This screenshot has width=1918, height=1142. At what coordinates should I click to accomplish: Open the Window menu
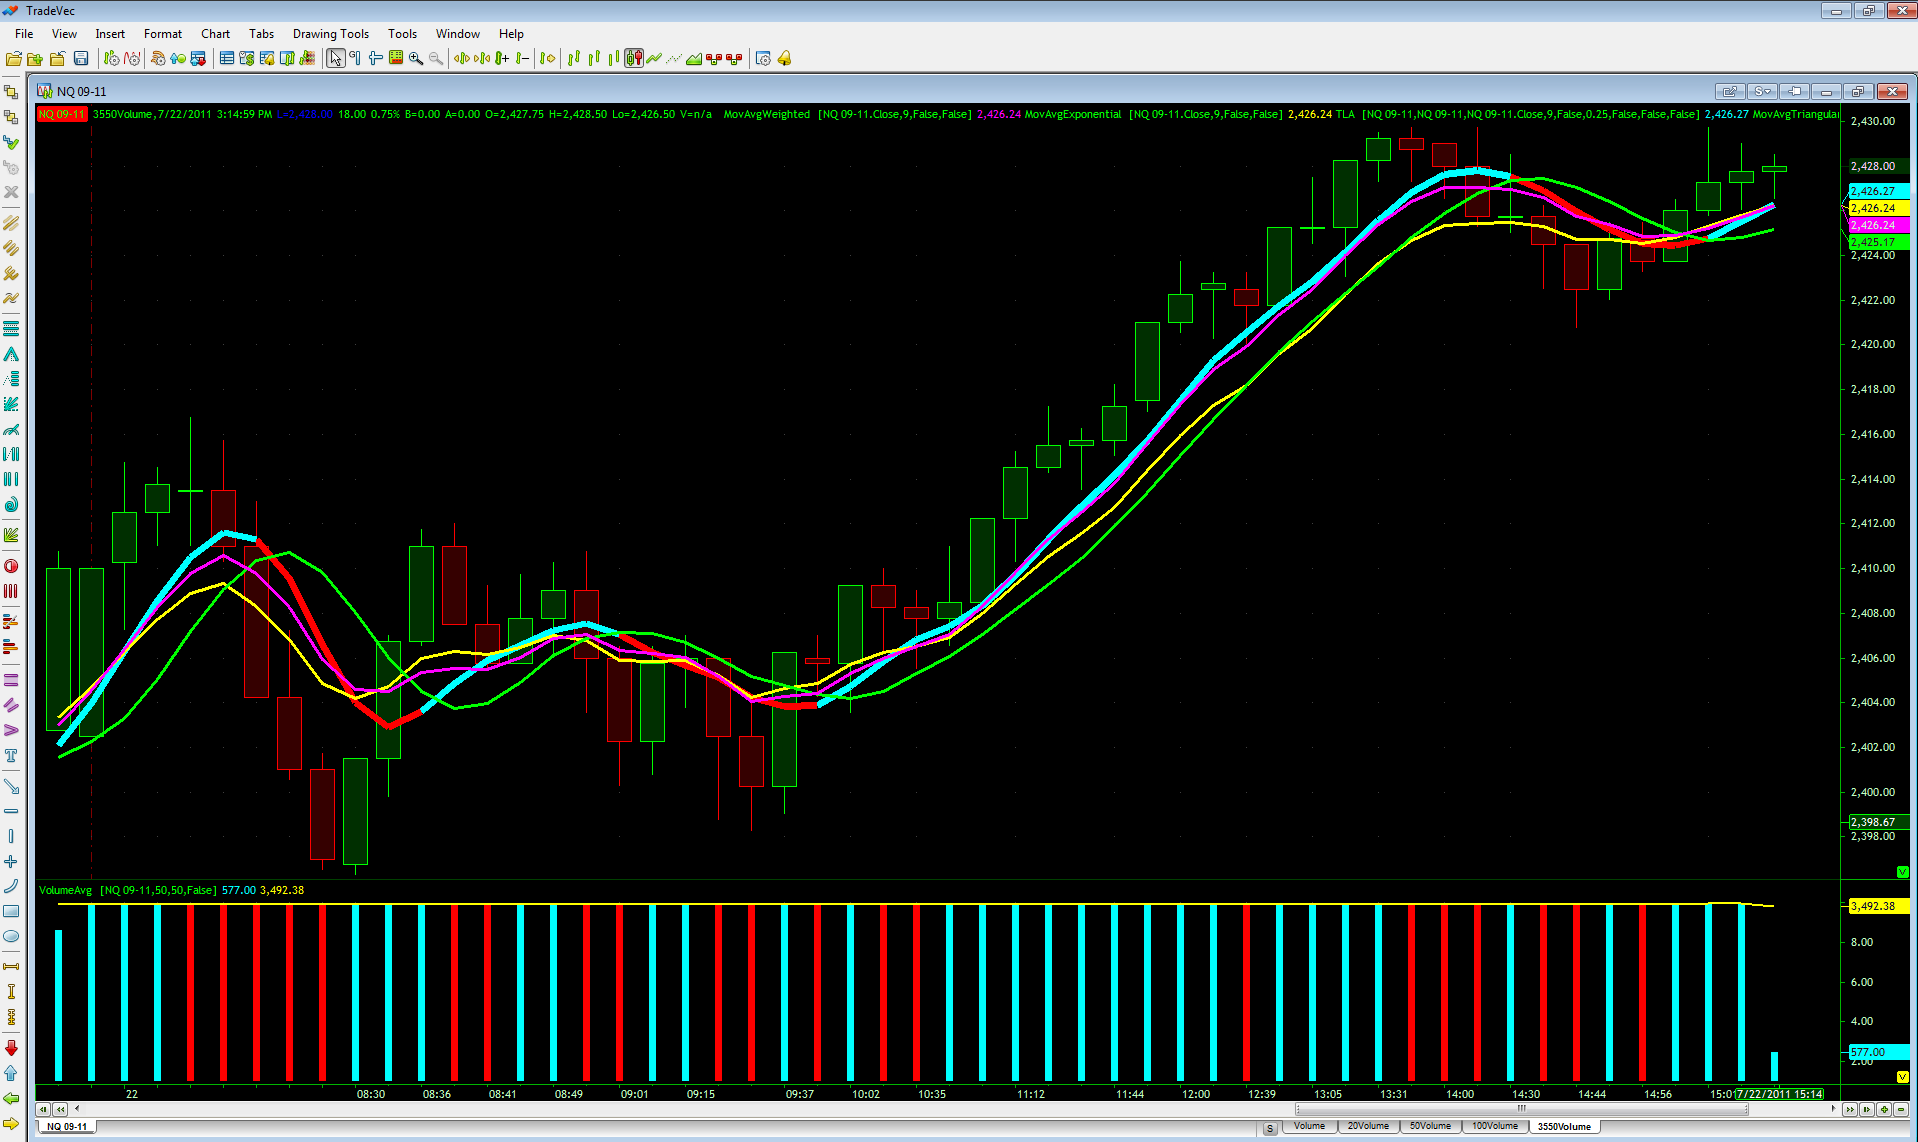point(458,34)
